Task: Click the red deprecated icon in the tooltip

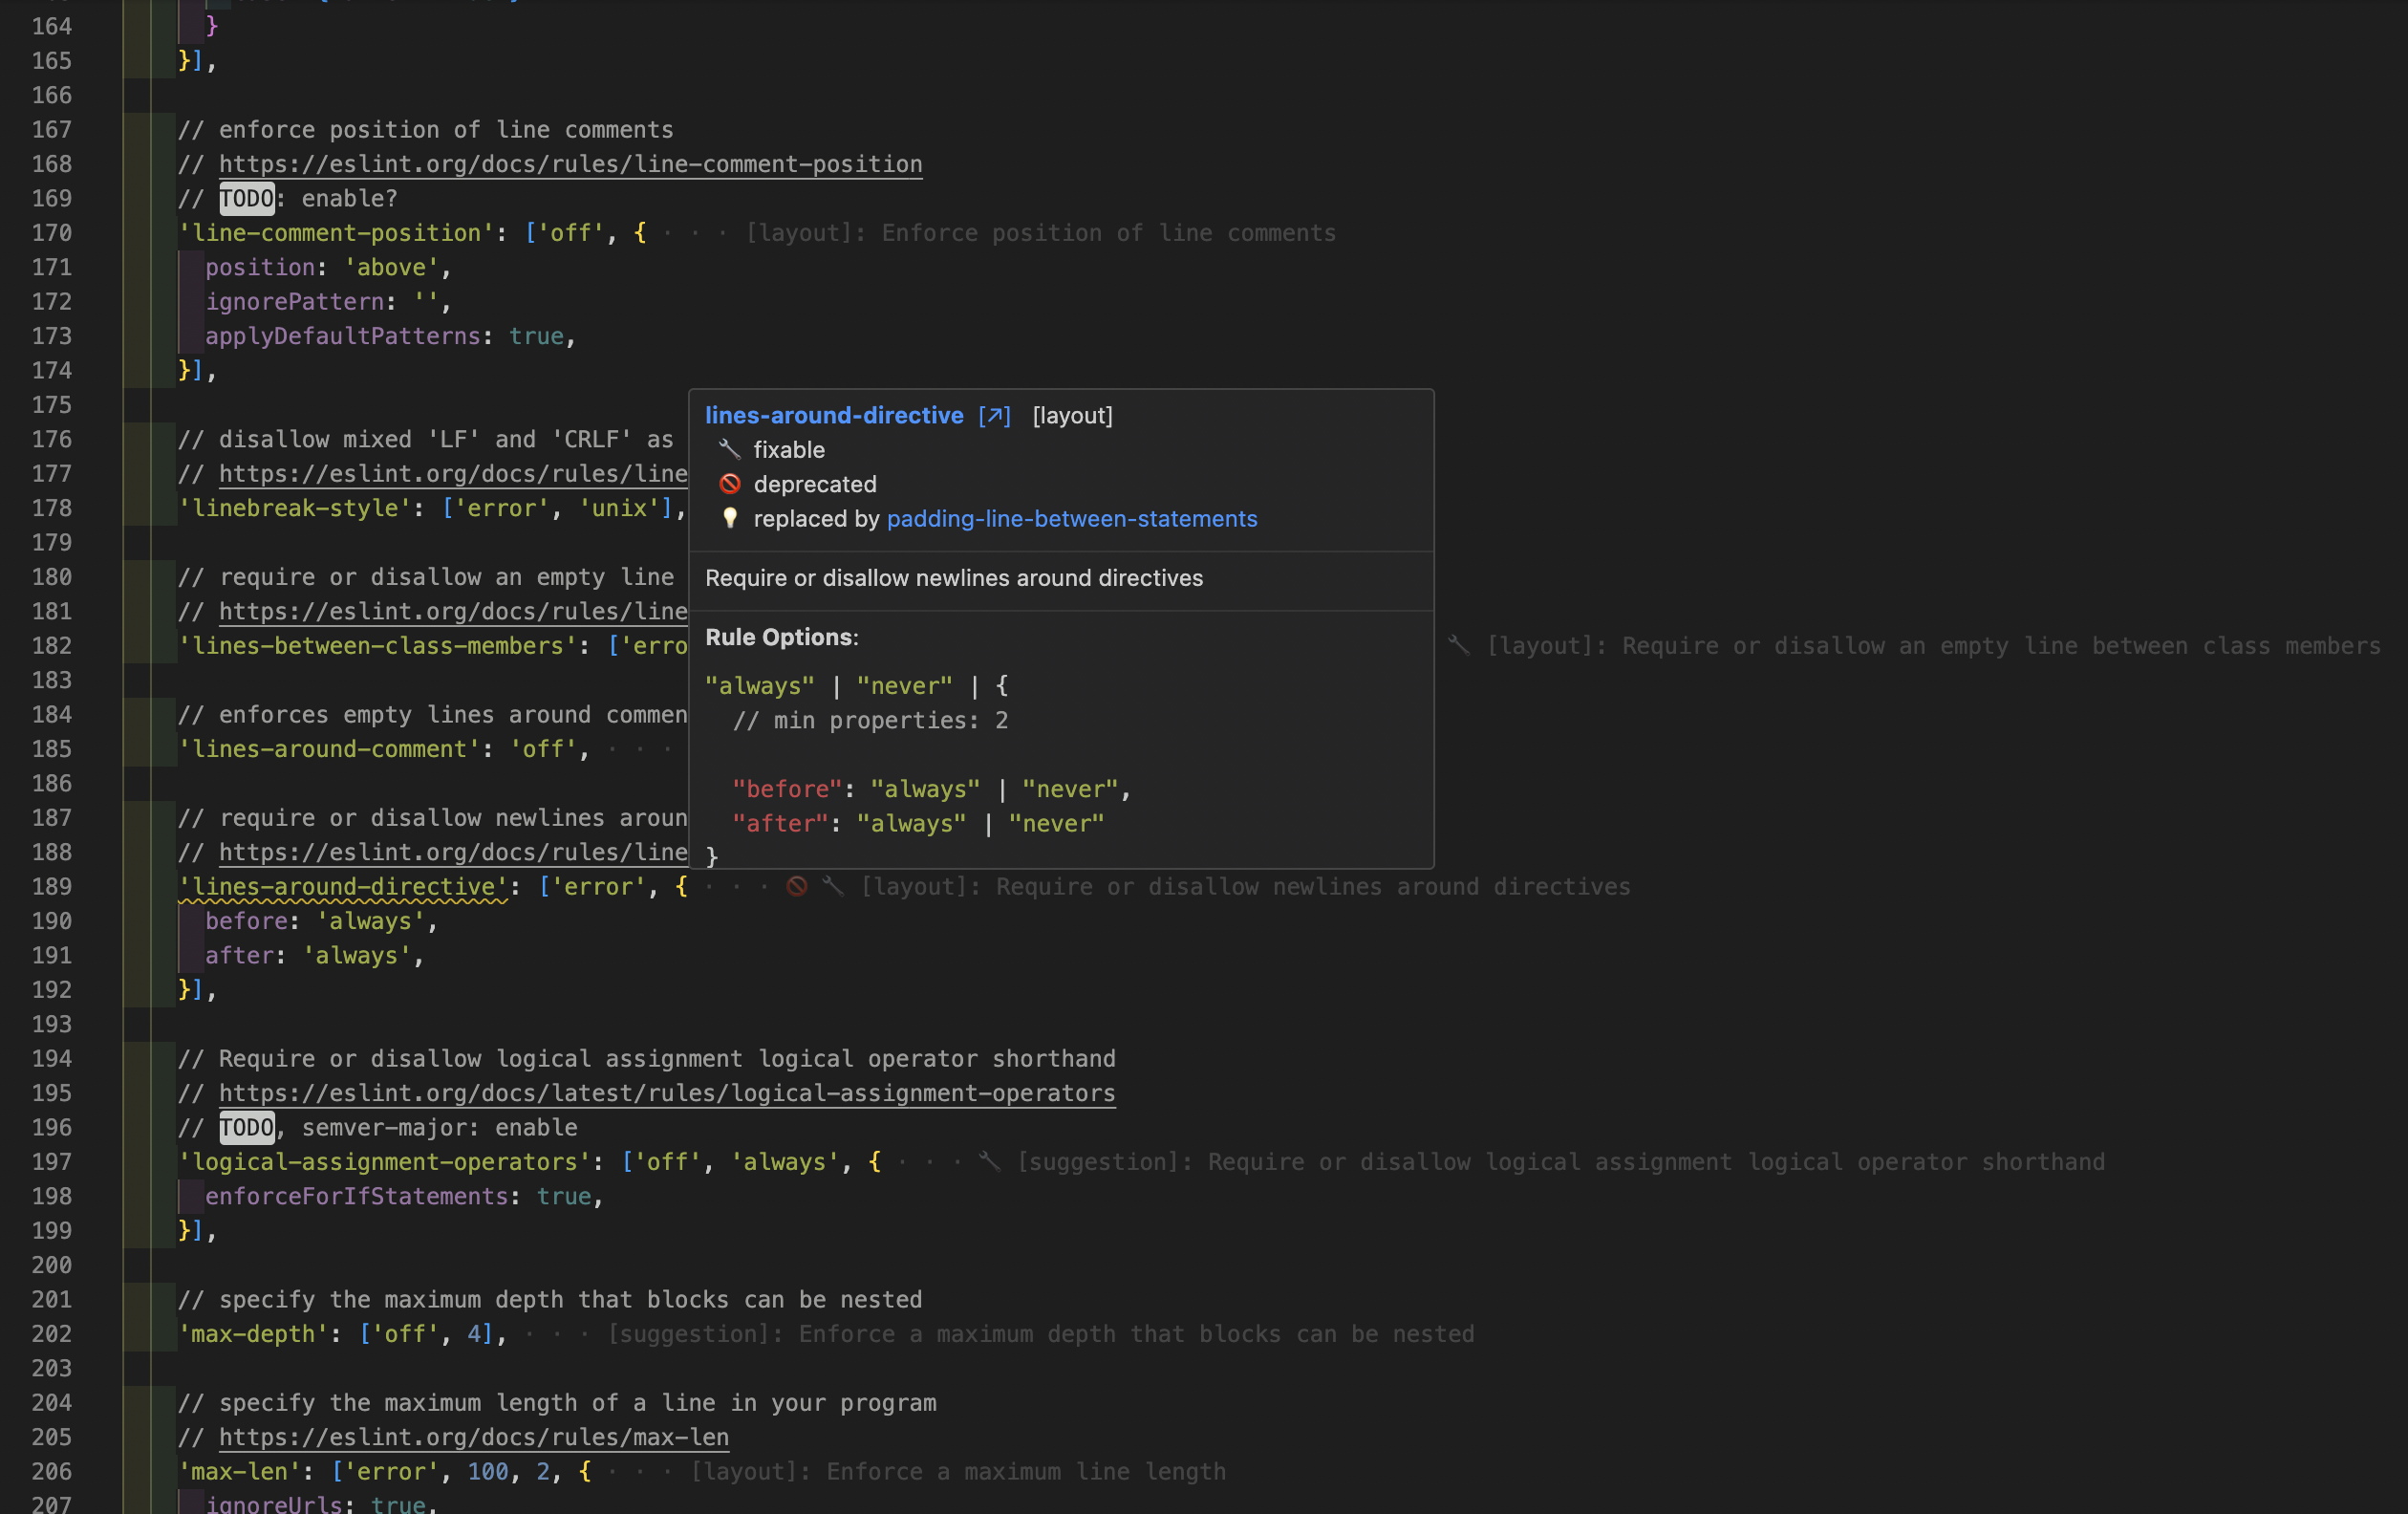Action: click(x=730, y=484)
